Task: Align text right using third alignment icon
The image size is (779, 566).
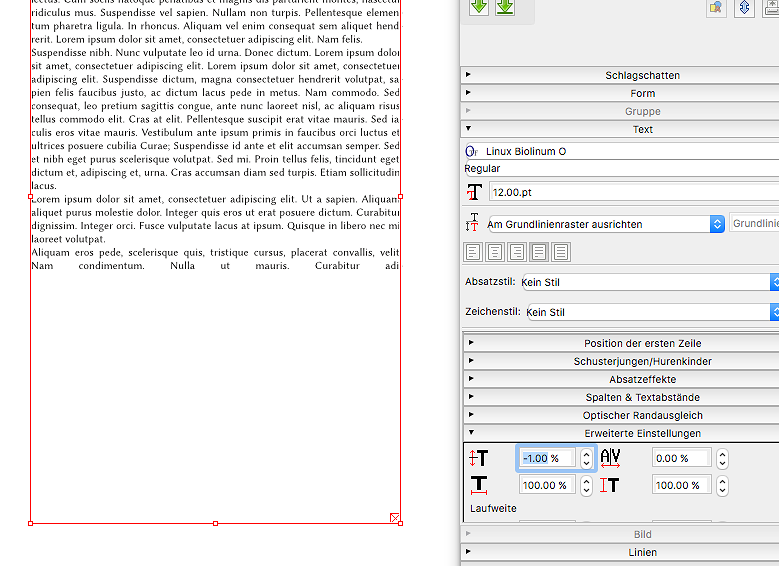Action: (x=517, y=252)
